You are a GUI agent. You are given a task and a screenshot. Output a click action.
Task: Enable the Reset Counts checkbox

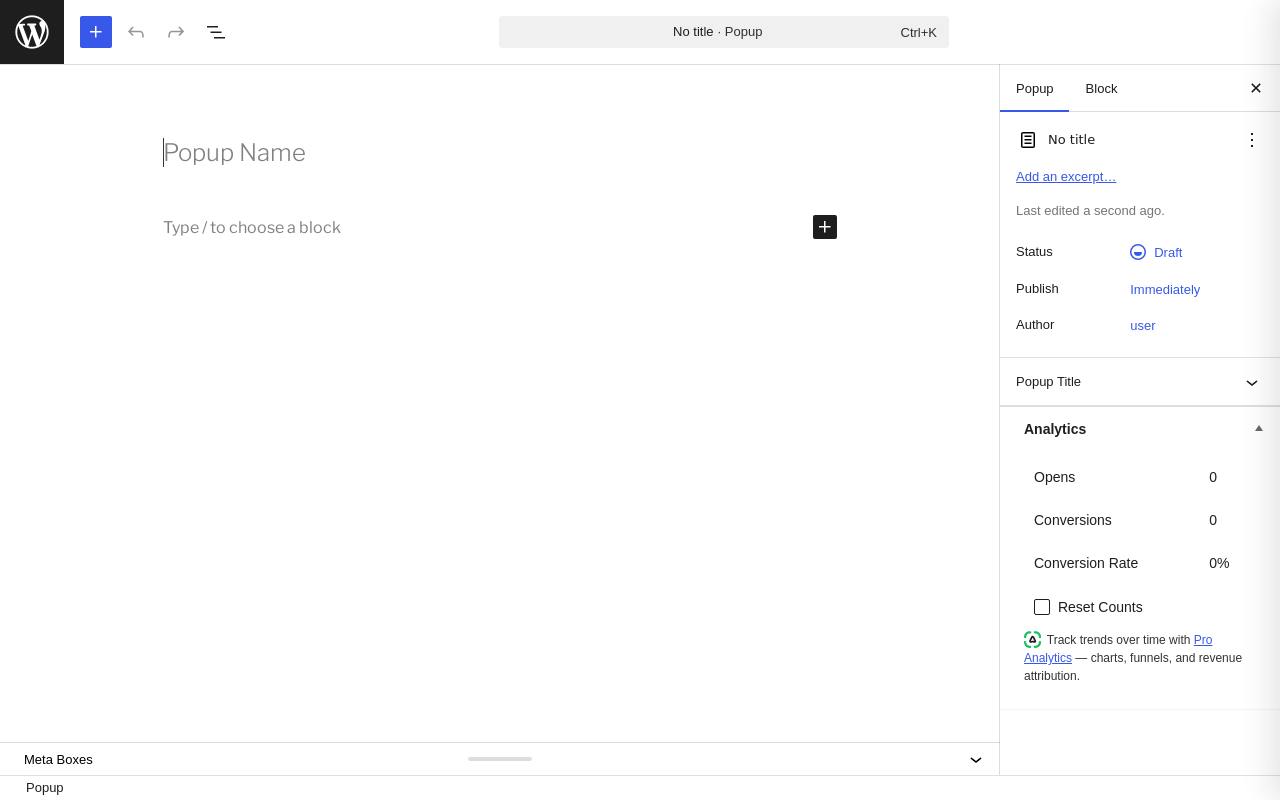(x=1042, y=607)
